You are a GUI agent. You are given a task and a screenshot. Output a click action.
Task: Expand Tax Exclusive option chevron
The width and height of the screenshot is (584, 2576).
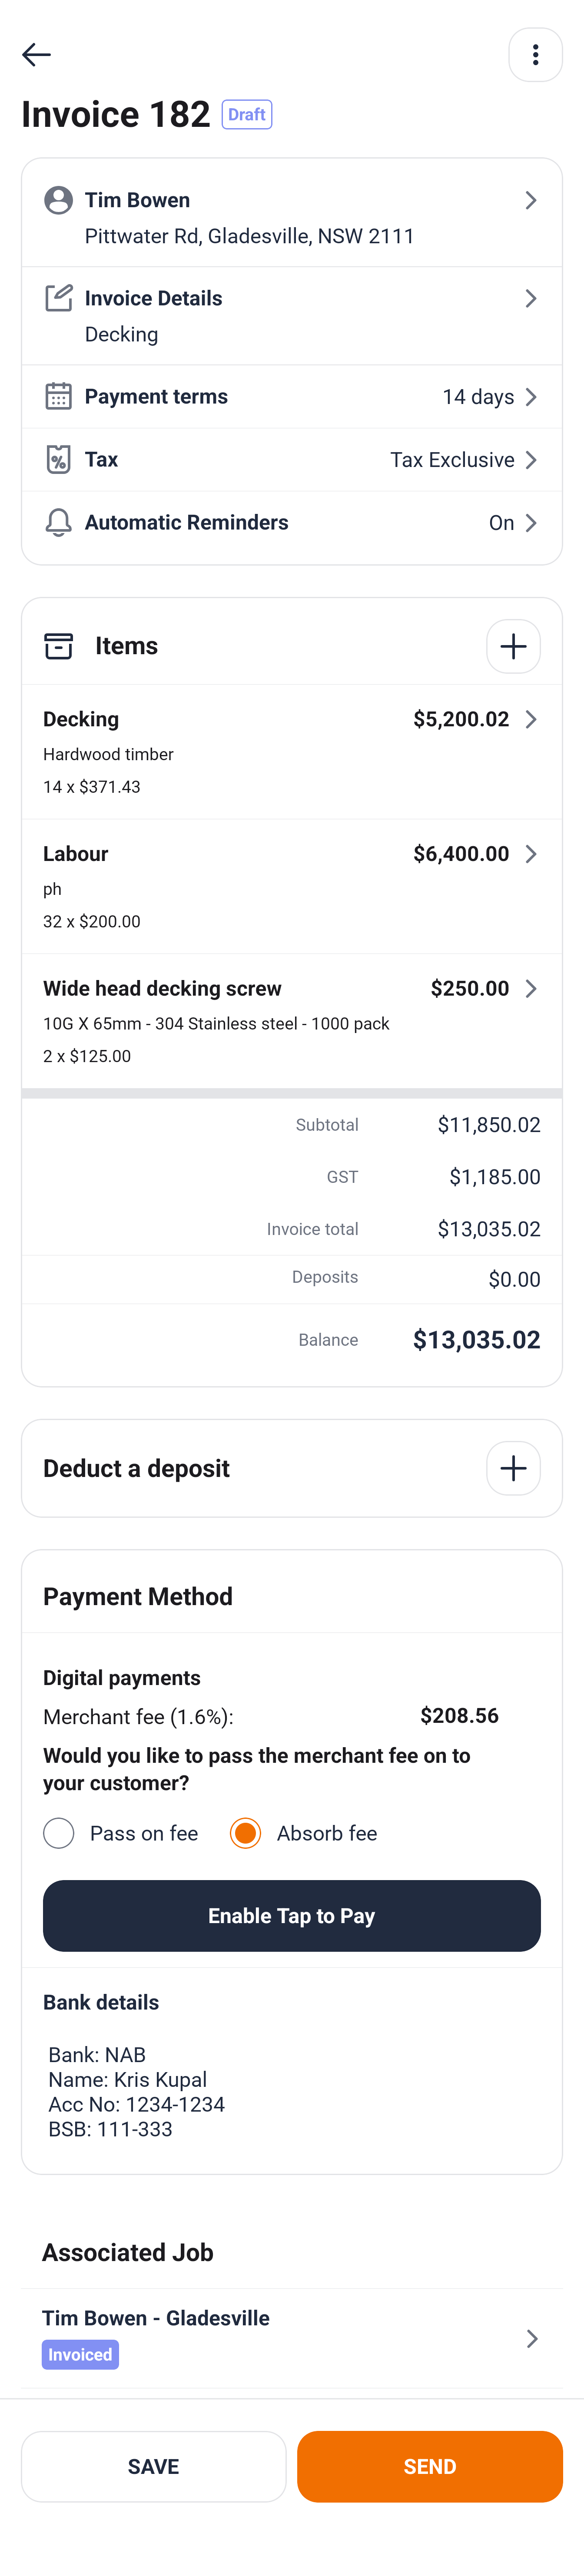531,460
